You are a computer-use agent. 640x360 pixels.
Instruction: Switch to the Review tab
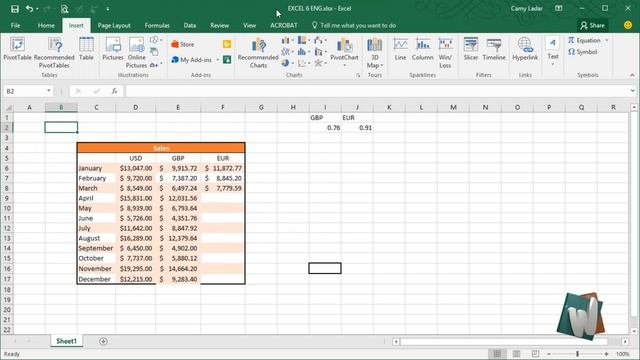click(x=220, y=25)
